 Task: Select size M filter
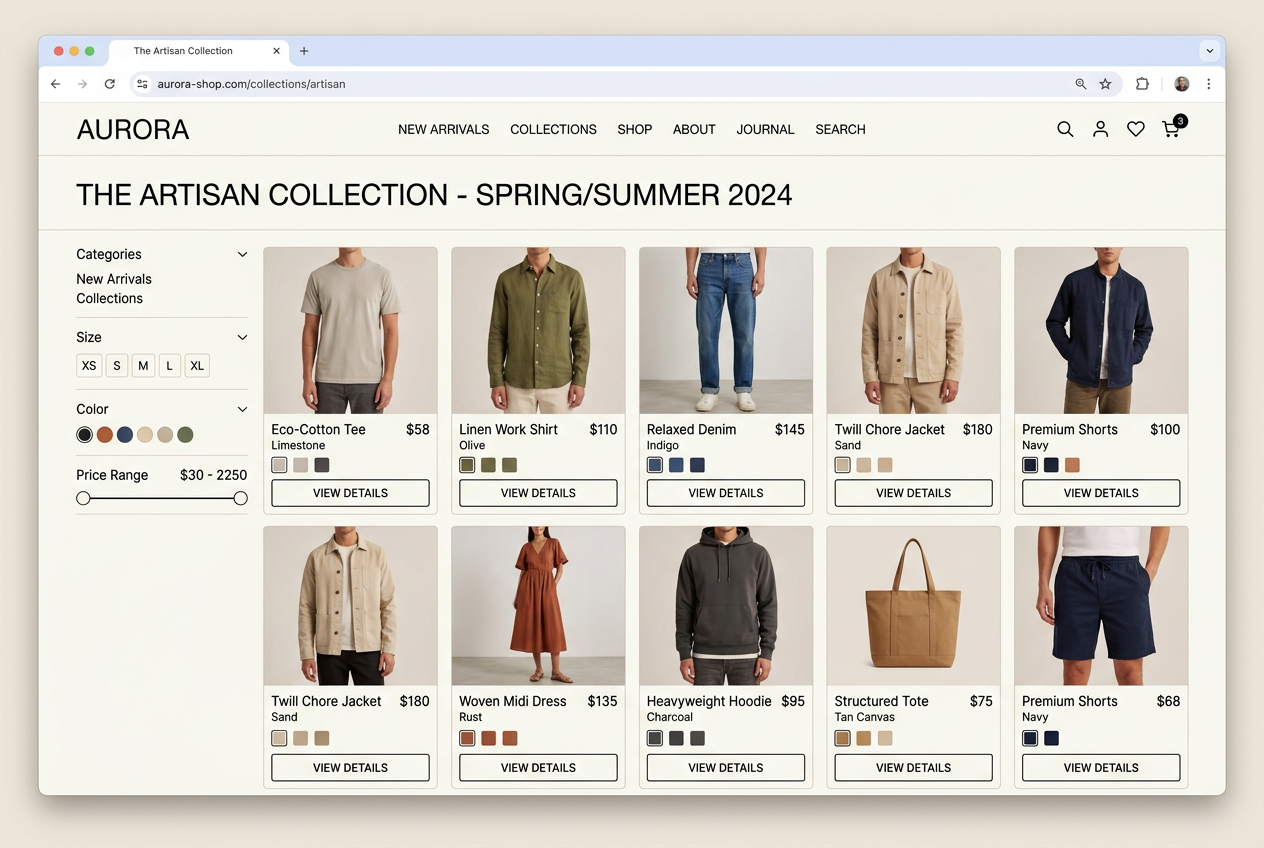pos(143,366)
